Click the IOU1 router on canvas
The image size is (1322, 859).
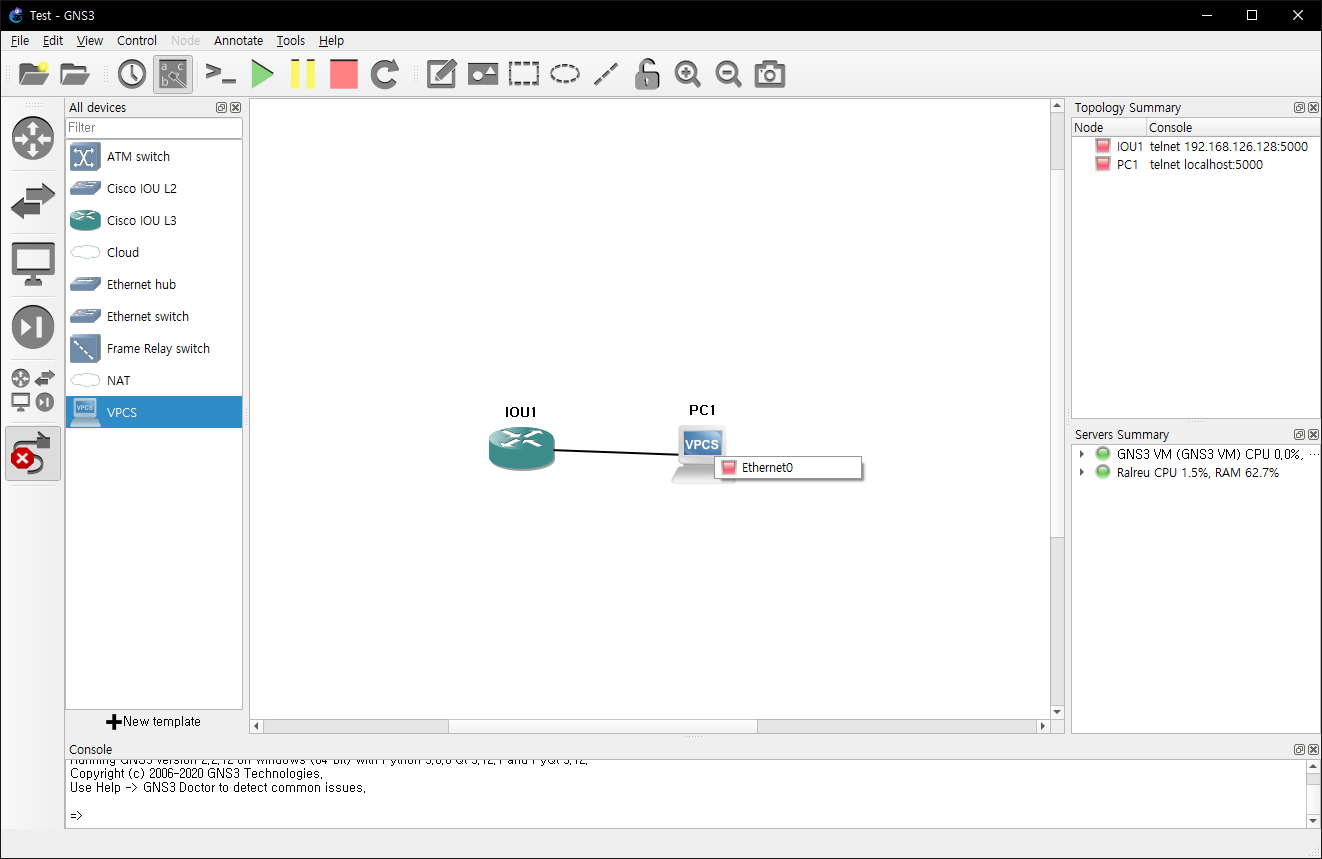coord(521,448)
